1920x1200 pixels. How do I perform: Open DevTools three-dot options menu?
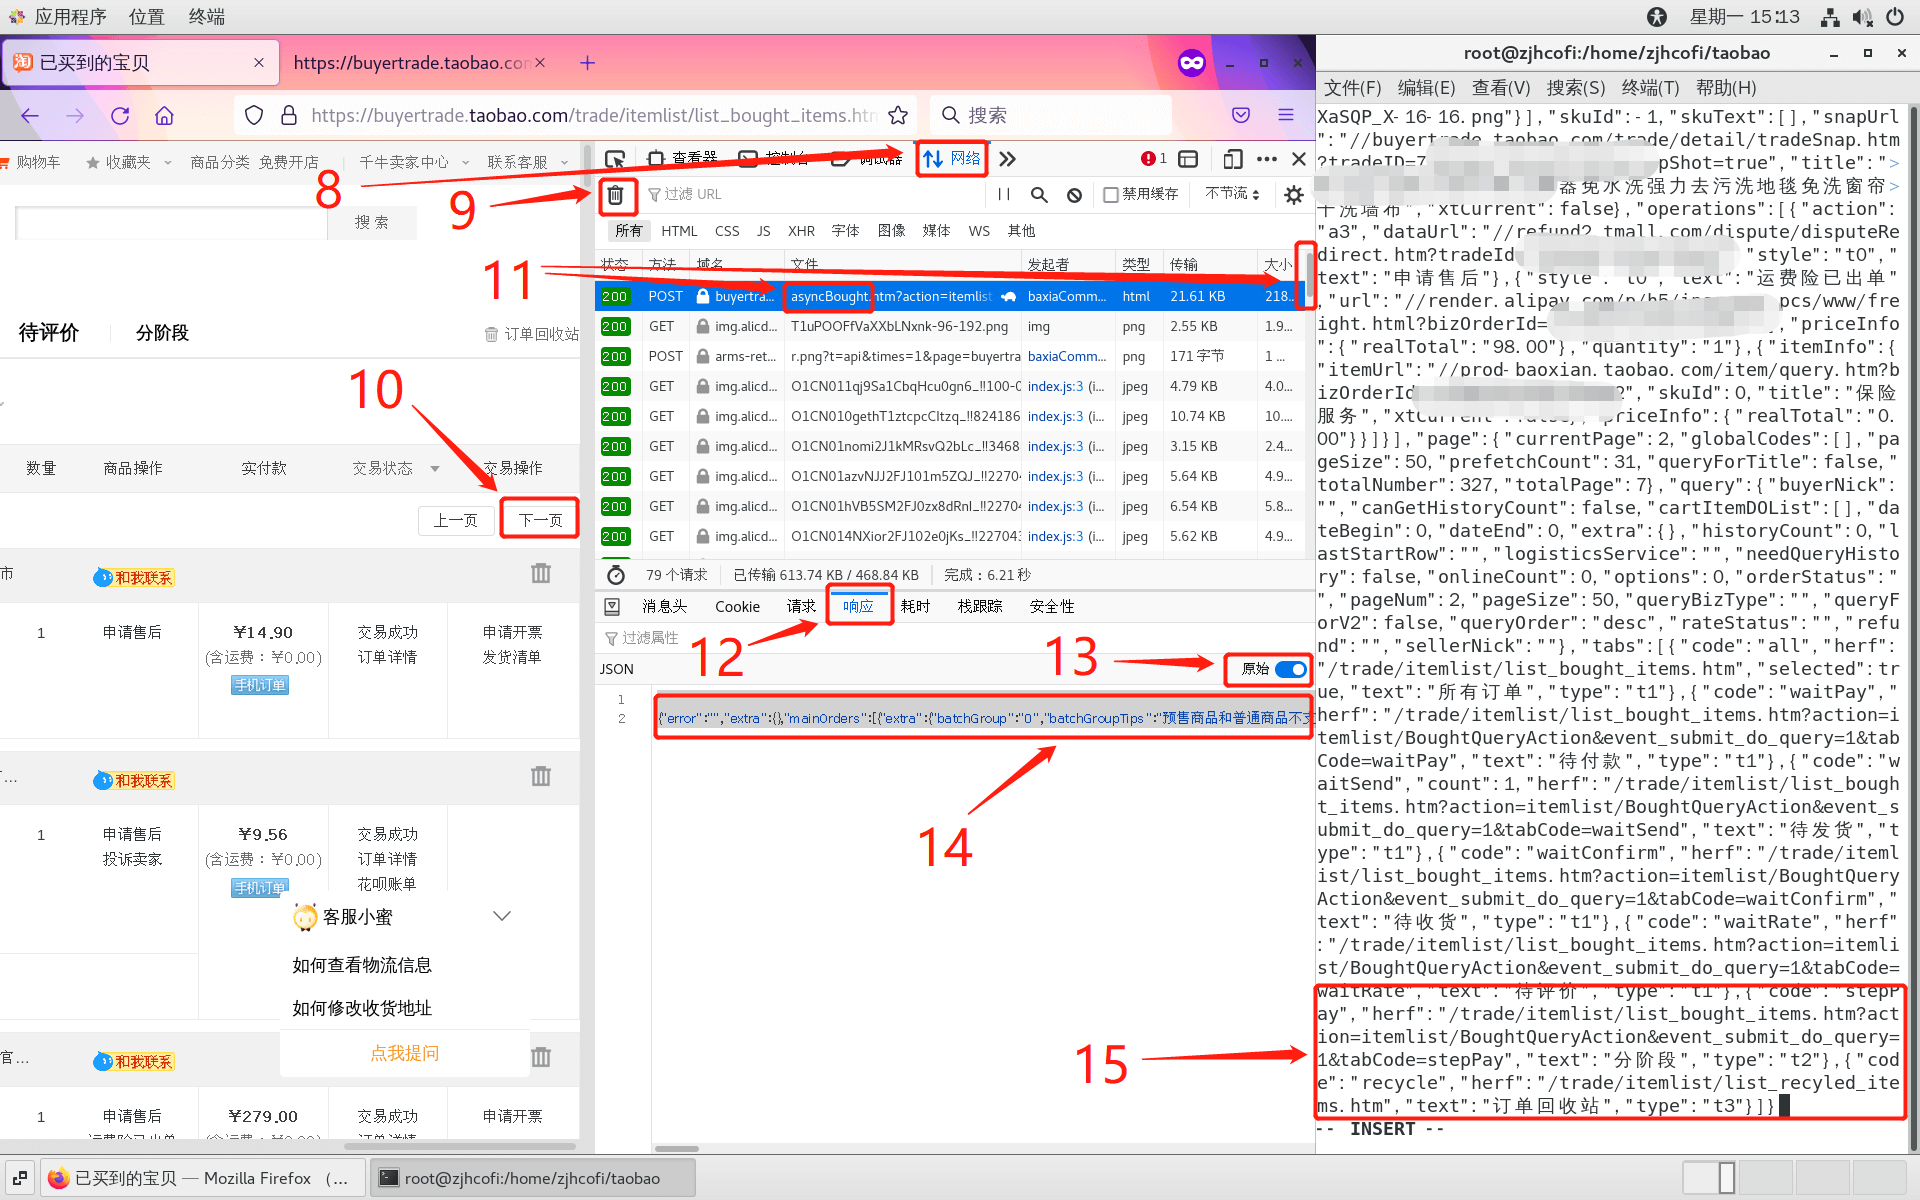(x=1267, y=159)
